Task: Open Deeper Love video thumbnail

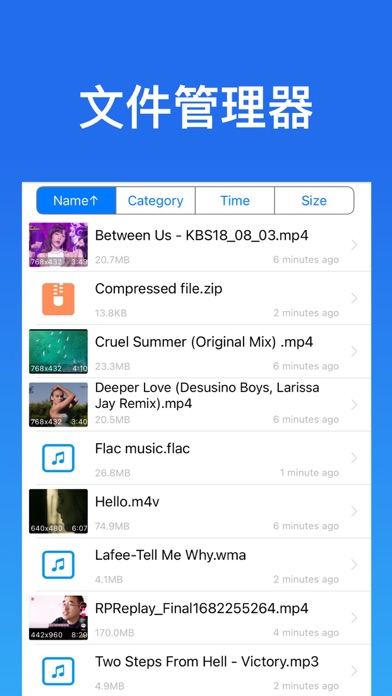Action: coord(58,404)
